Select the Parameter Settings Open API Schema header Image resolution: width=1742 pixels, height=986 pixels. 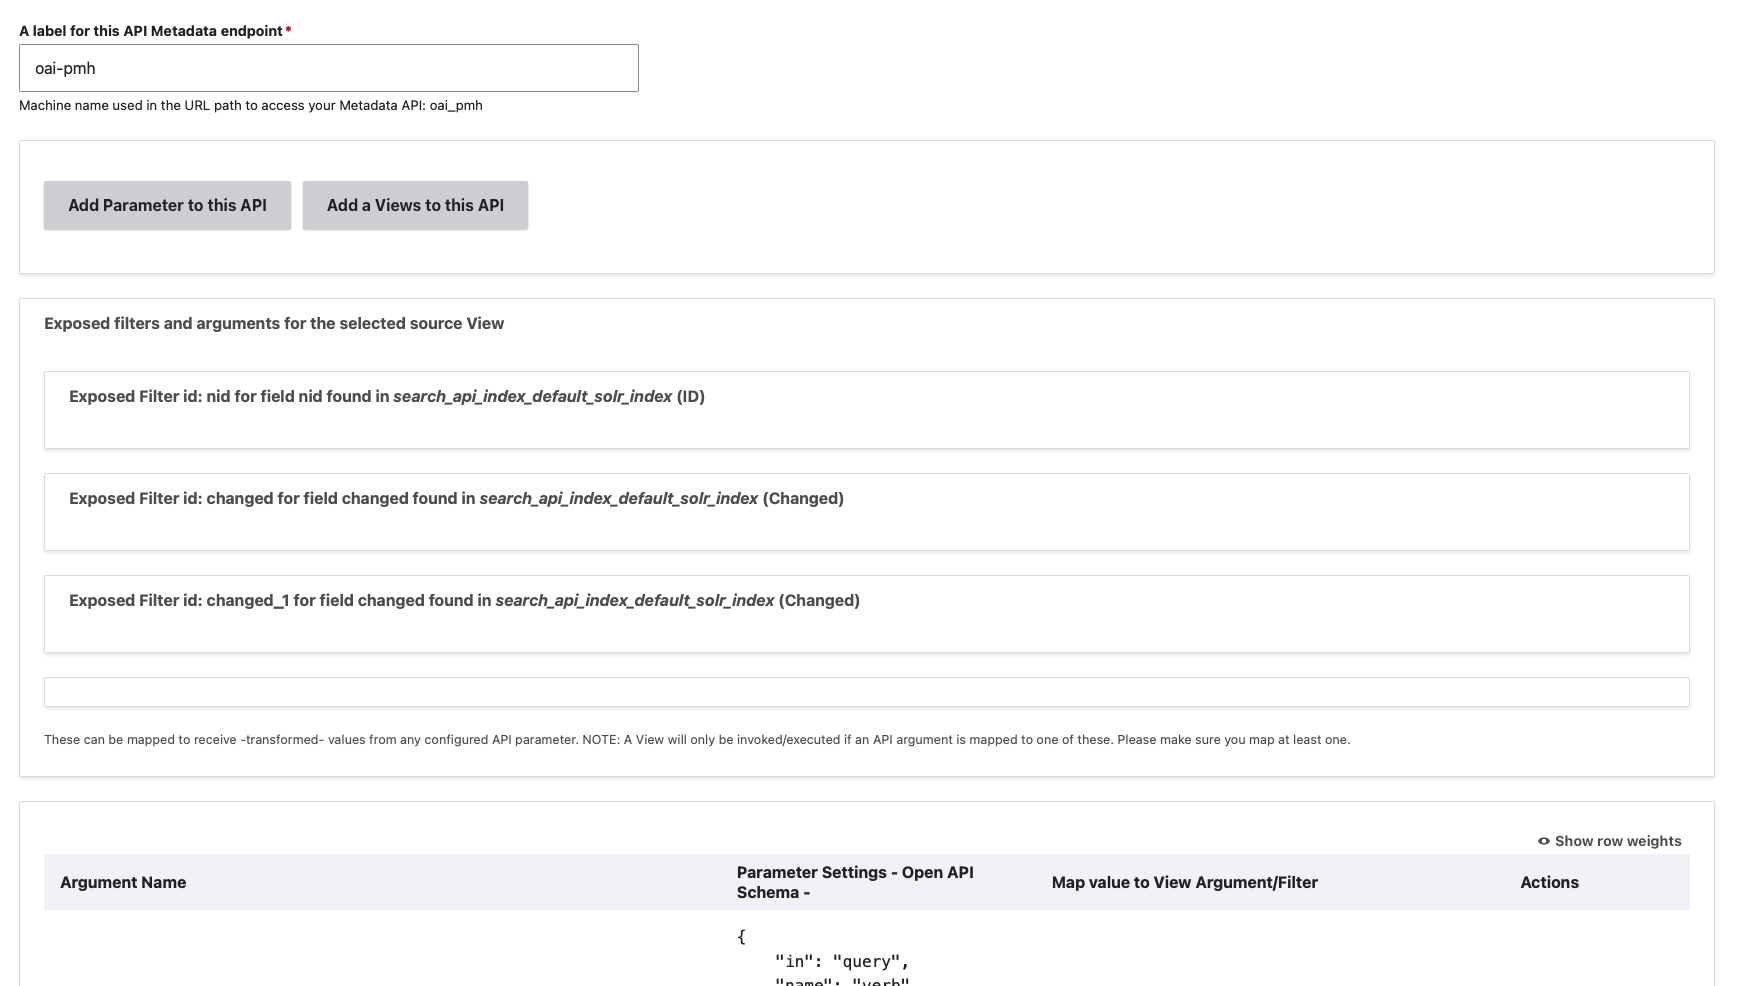pos(854,882)
